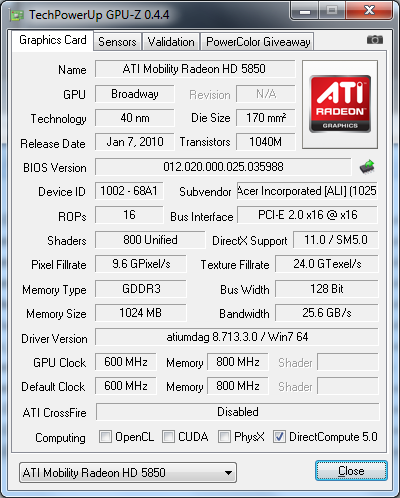
Task: Click the Bus Interface value PCI-E 2.0 x16
Action: (307, 215)
